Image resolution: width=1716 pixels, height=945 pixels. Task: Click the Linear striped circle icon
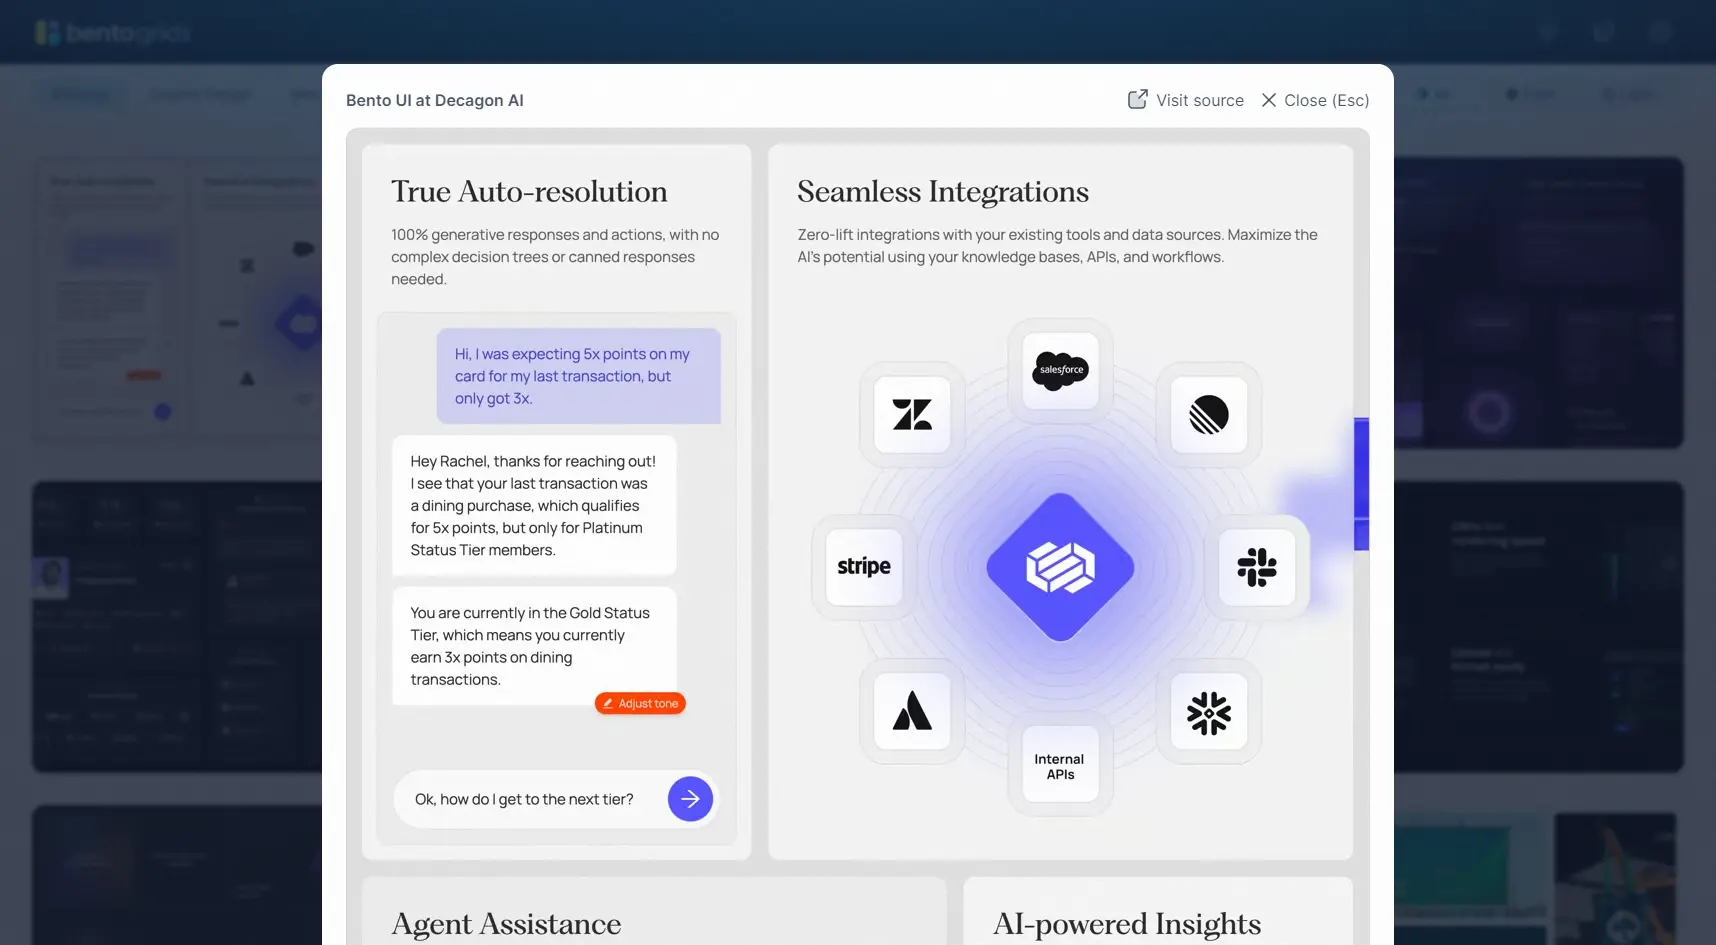coord(1209,414)
